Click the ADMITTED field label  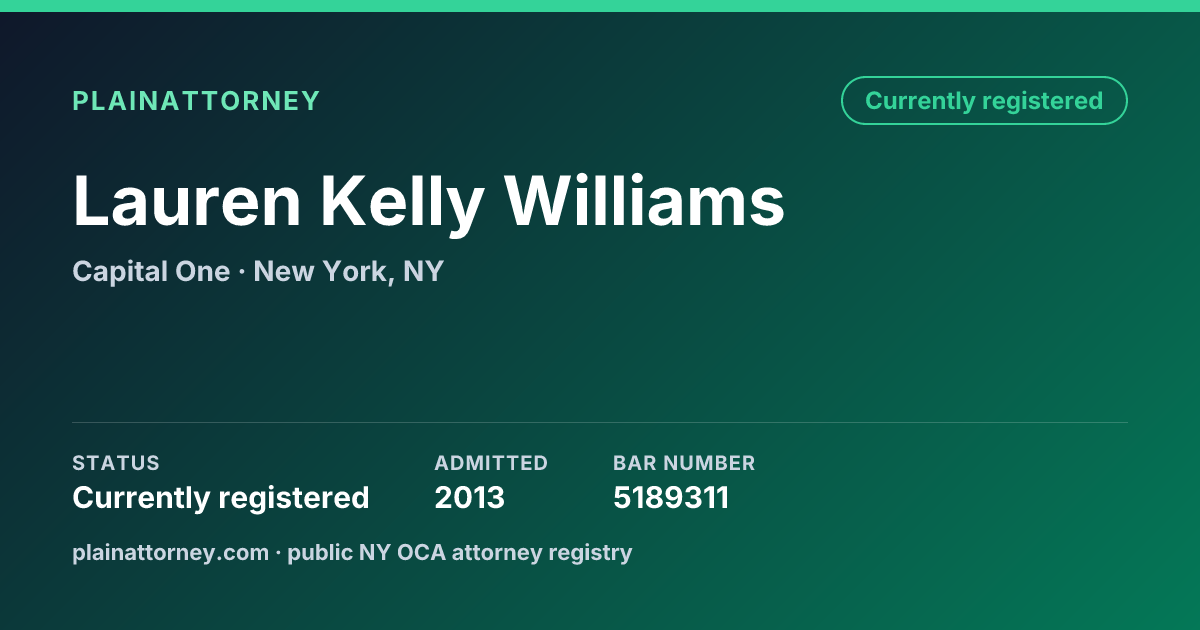(491, 463)
